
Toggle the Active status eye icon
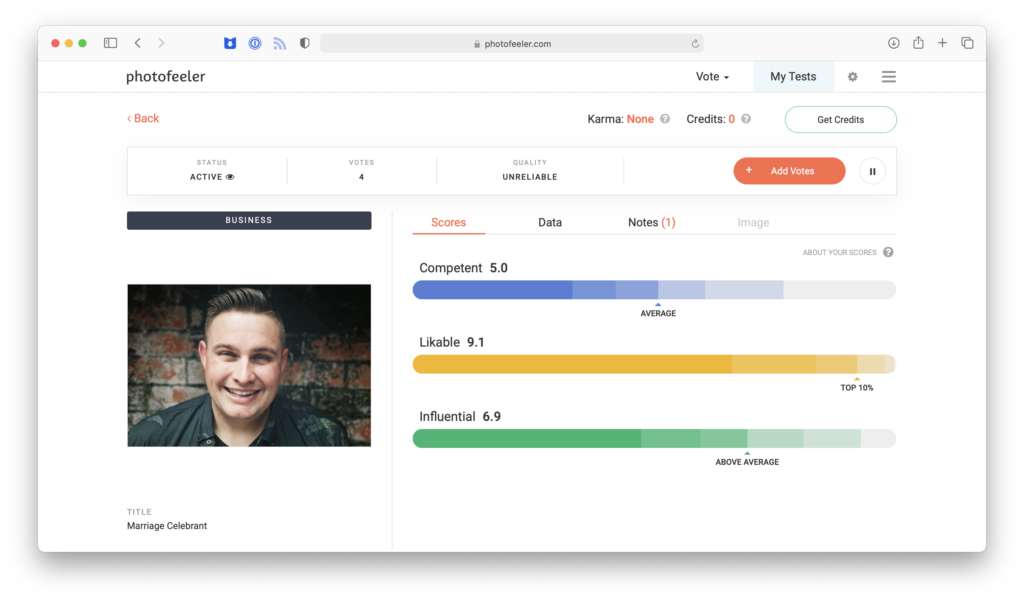pos(230,177)
